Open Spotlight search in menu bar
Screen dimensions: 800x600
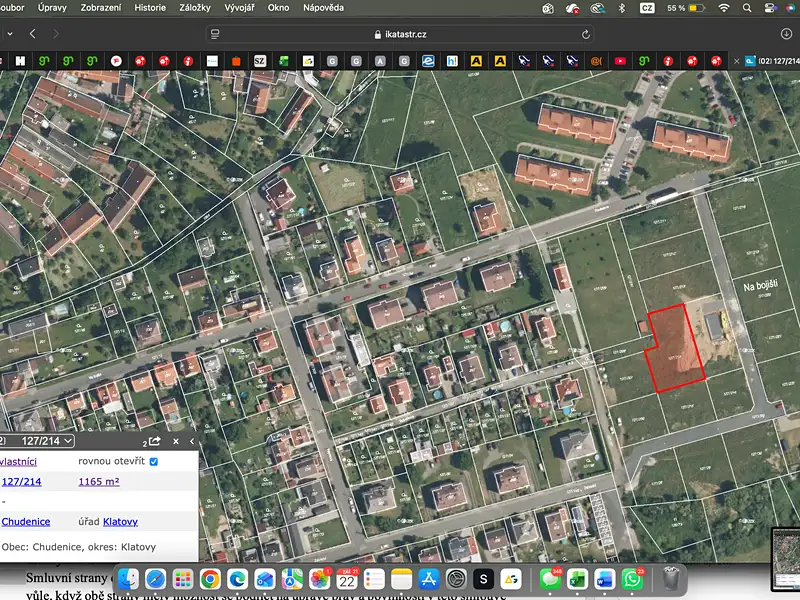tap(747, 8)
